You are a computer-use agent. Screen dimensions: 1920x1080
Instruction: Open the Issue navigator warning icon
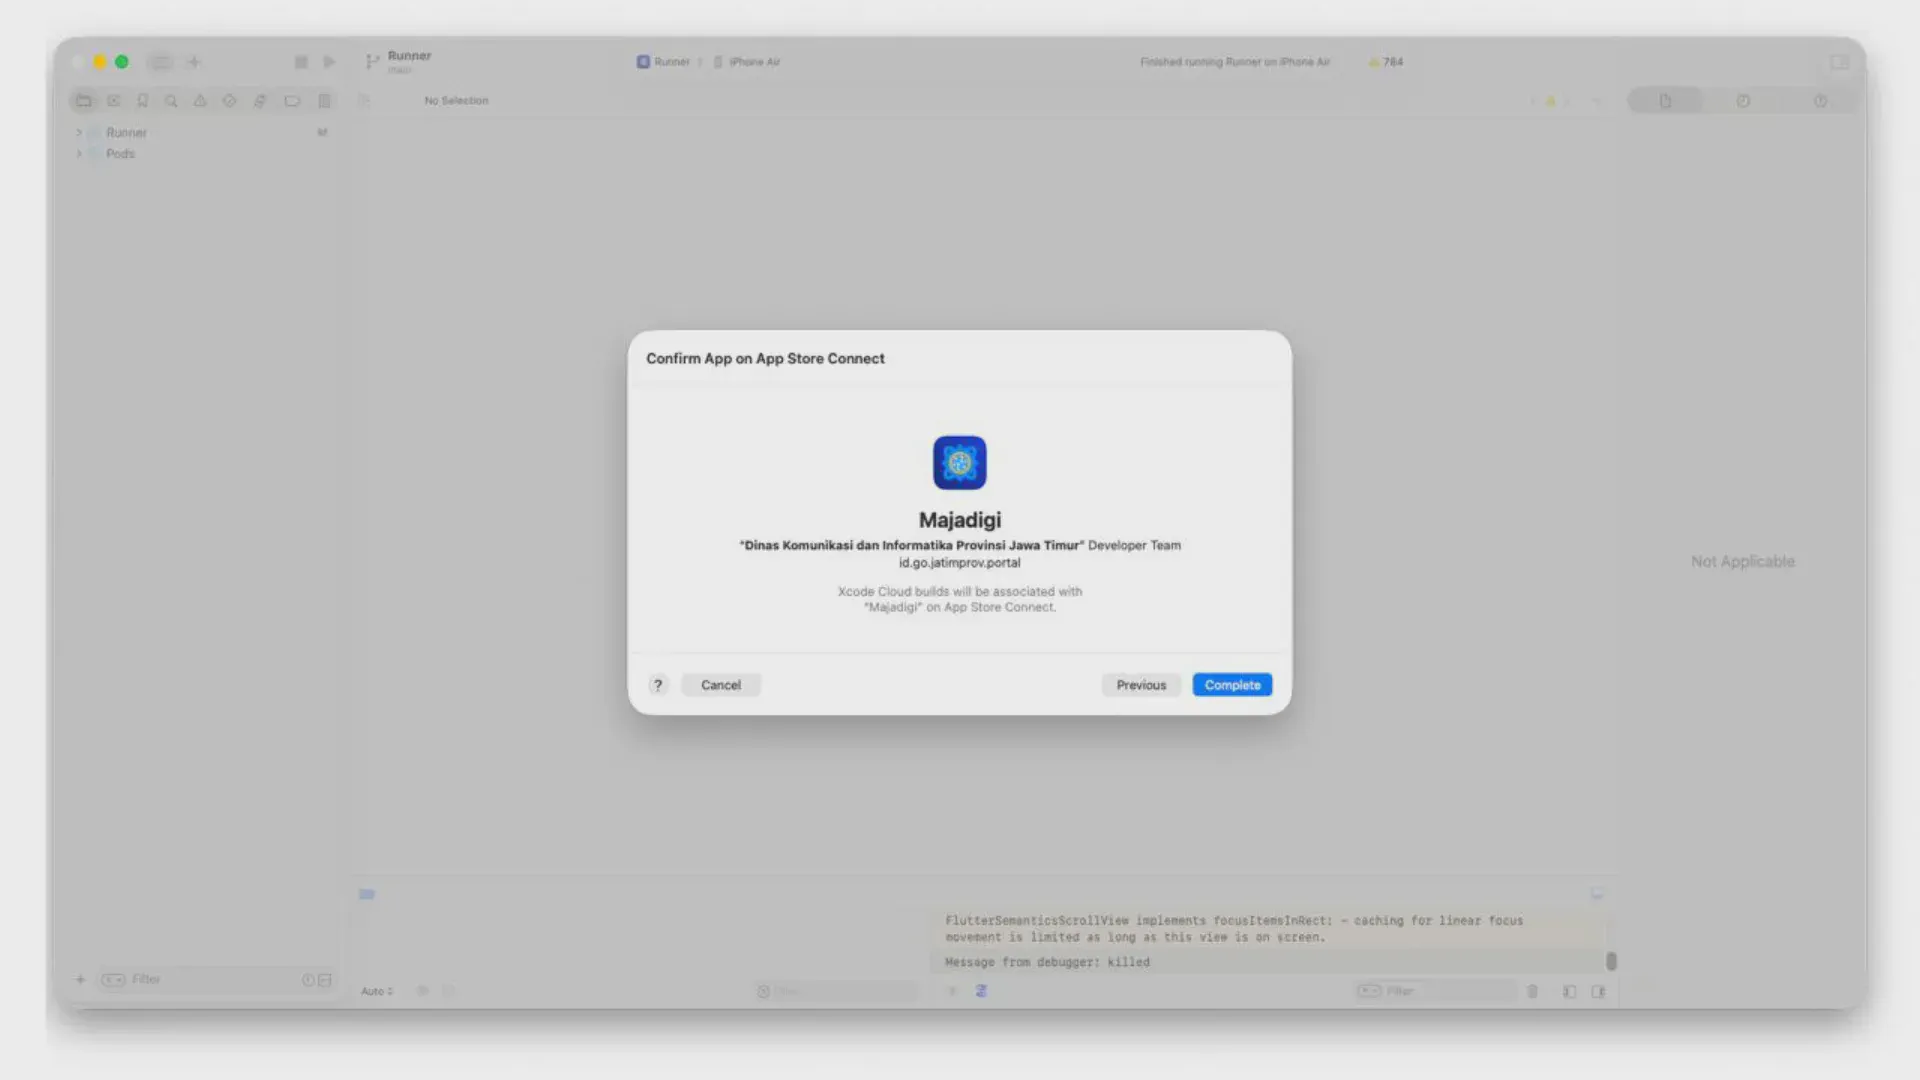point(200,101)
